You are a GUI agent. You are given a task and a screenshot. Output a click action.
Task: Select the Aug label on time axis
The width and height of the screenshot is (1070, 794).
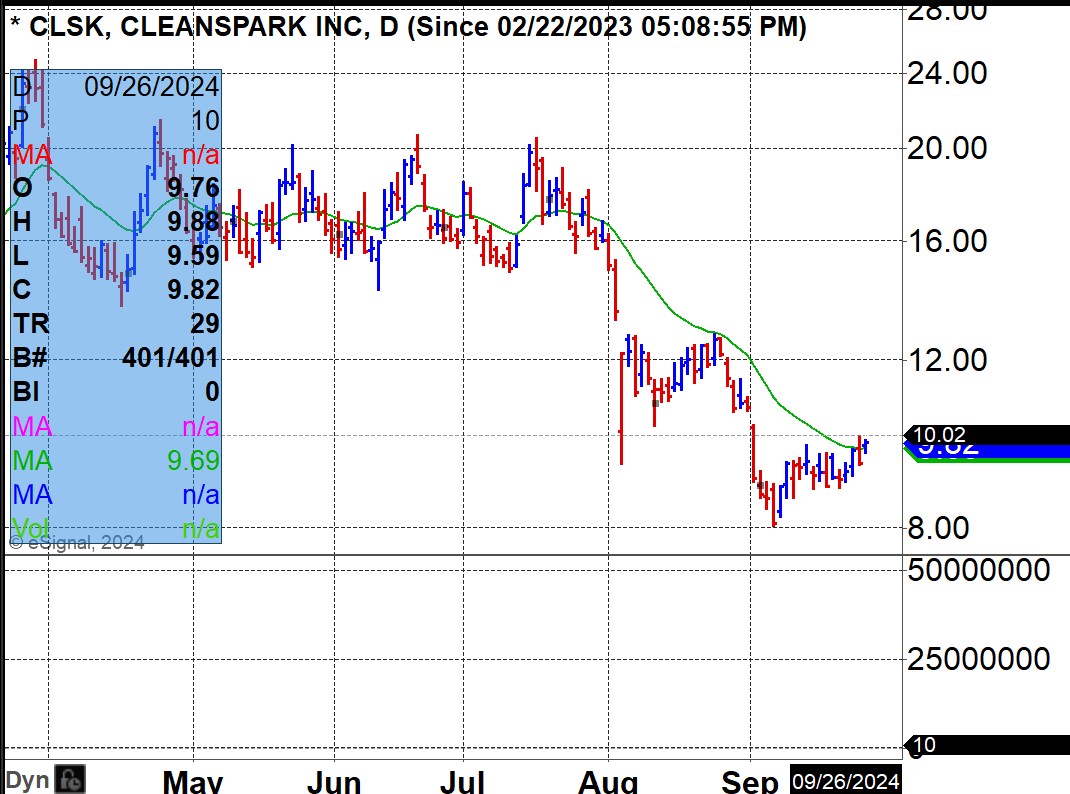608,781
